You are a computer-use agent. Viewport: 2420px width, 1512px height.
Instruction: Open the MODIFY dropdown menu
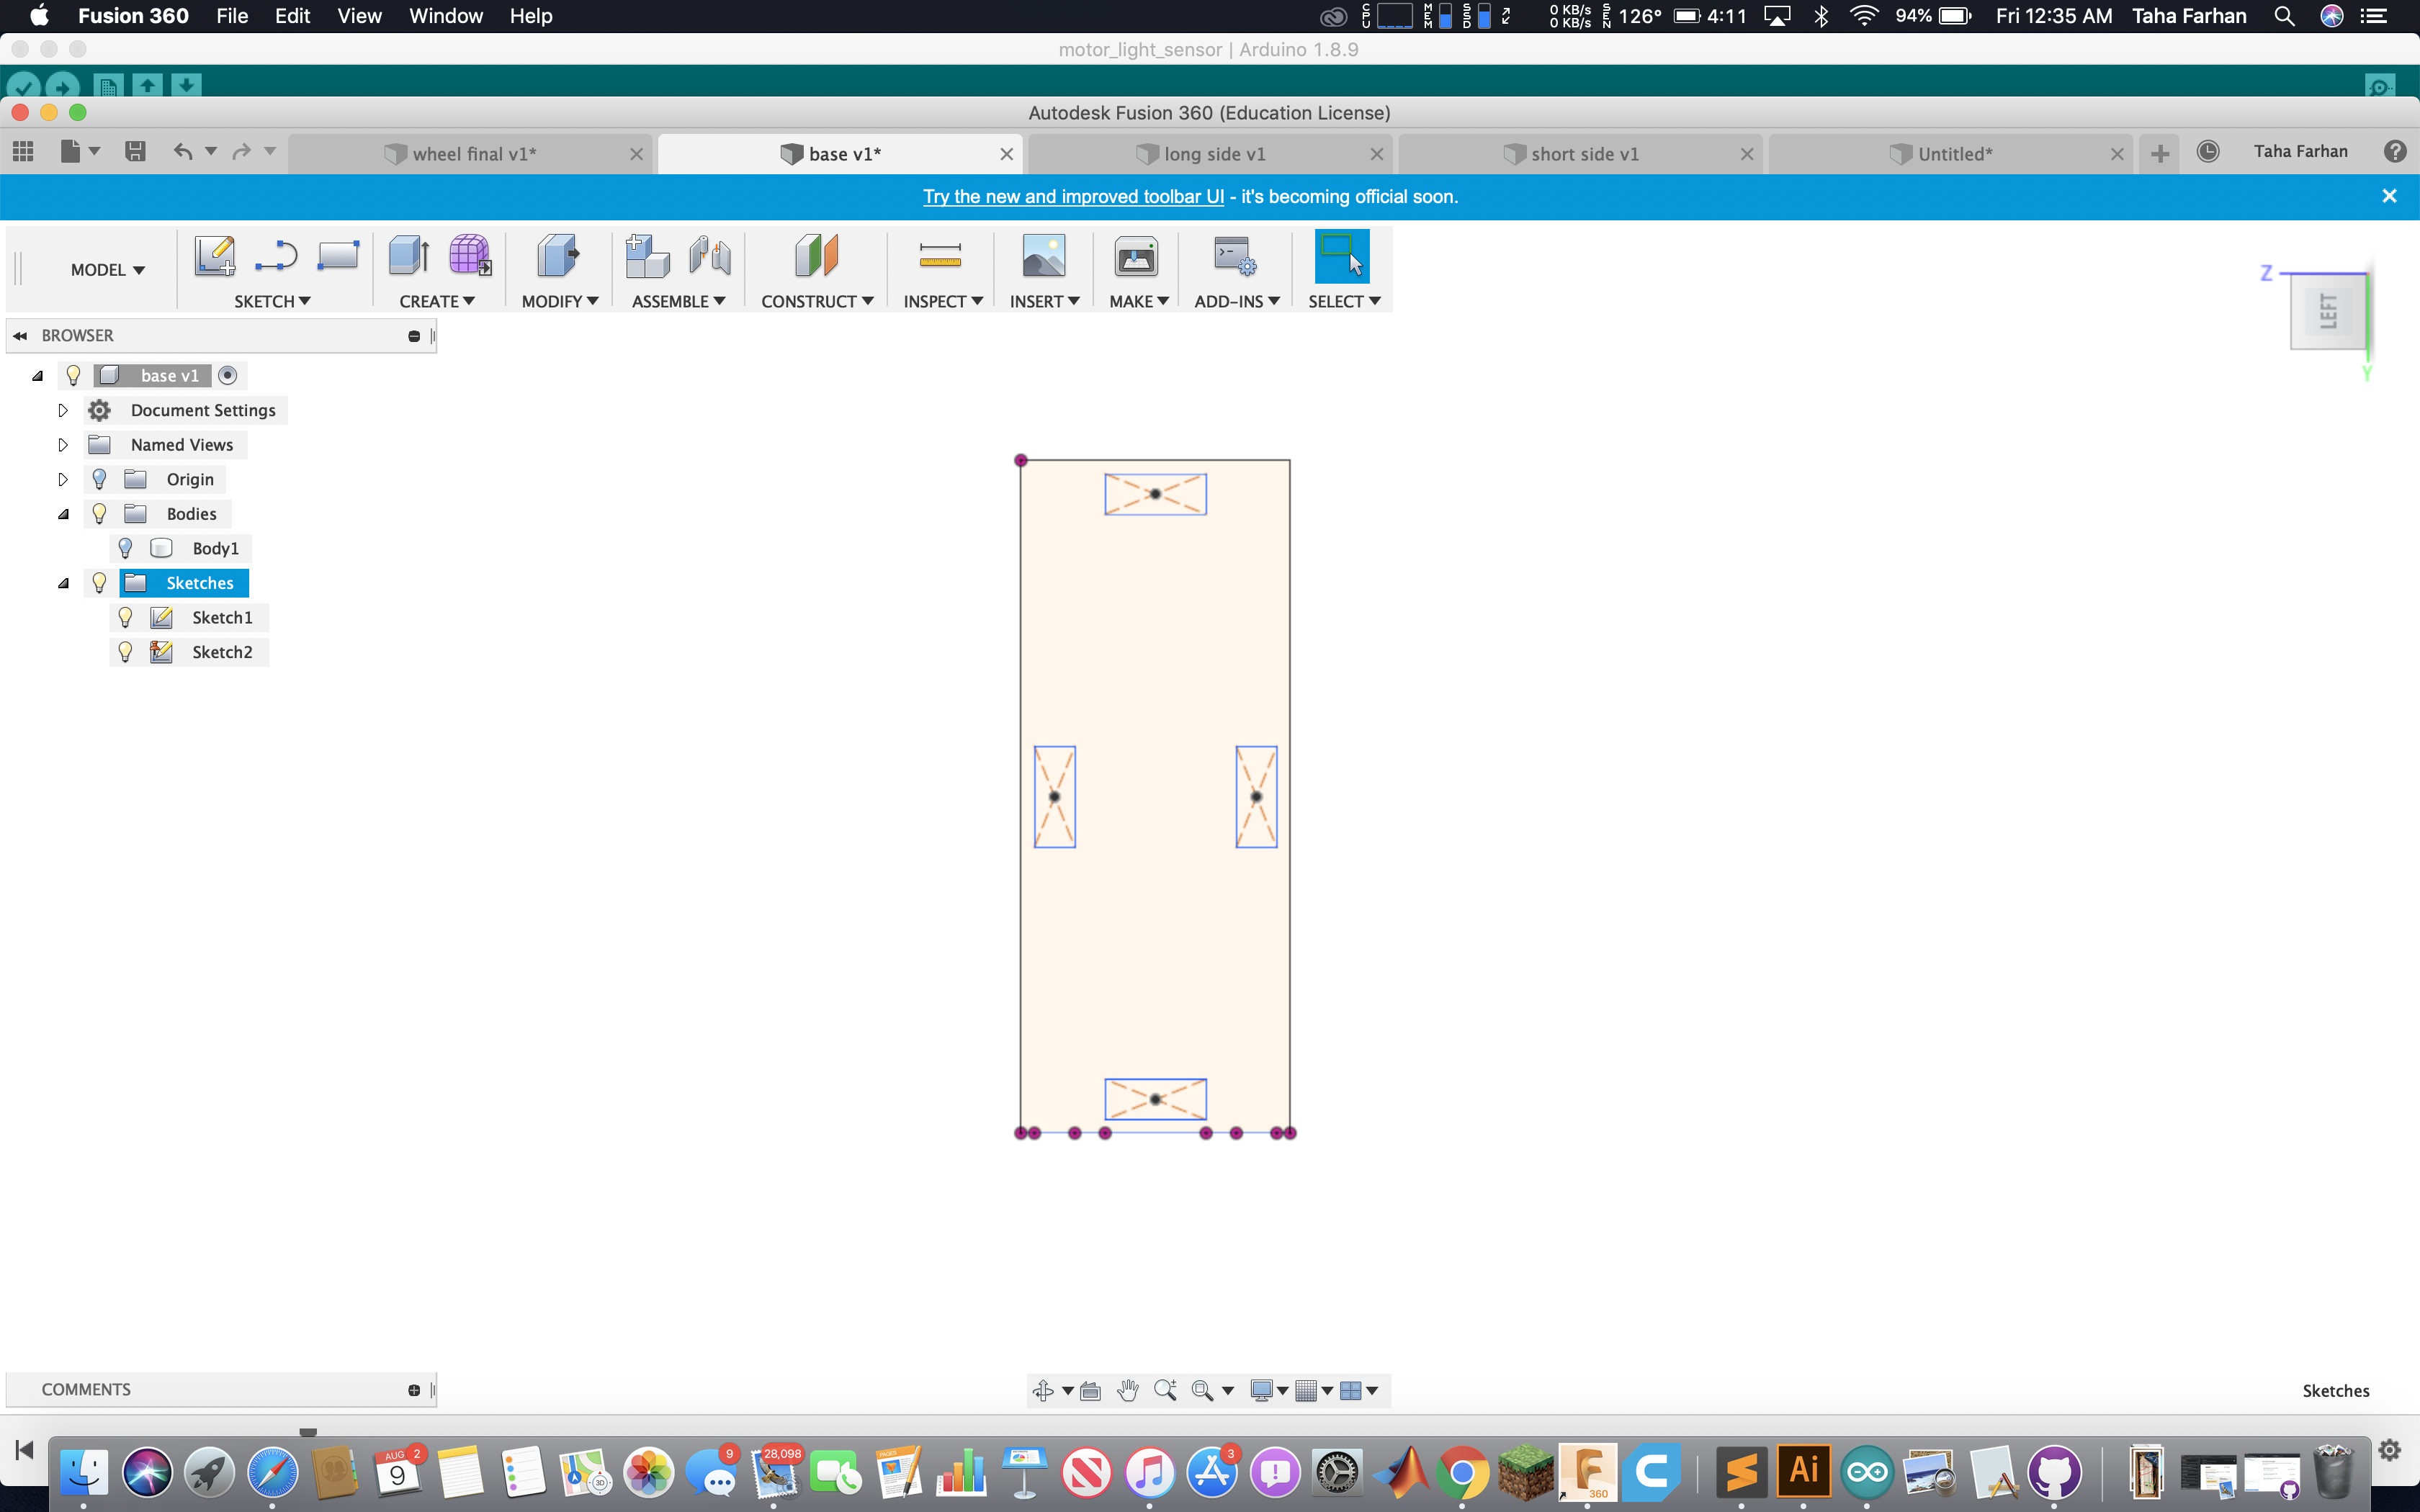pos(560,301)
